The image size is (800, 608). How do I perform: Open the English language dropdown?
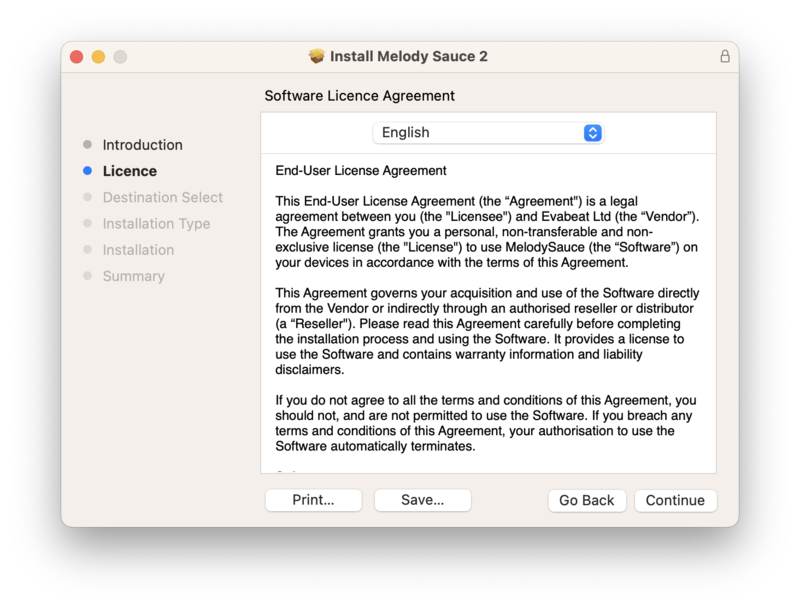[x=488, y=133]
